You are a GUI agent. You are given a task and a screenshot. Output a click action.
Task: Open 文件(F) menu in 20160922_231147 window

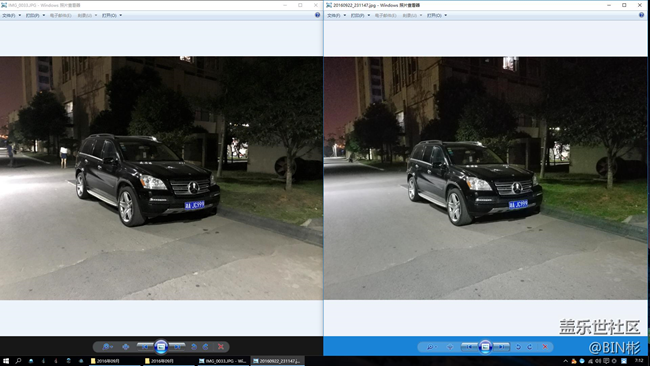click(336, 15)
